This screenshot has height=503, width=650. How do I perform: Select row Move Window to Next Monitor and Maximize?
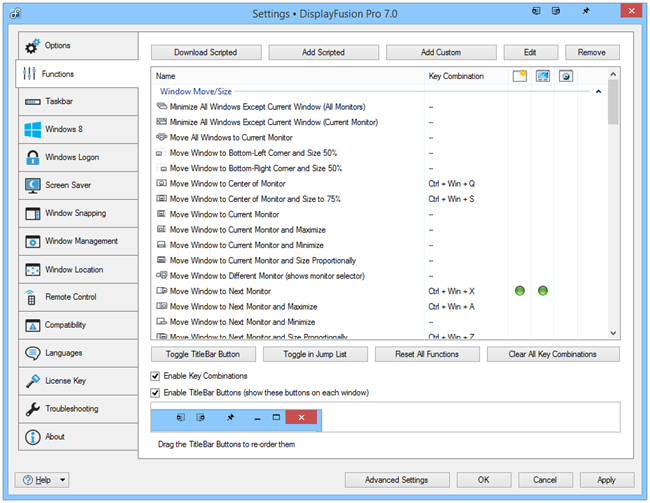click(x=379, y=306)
